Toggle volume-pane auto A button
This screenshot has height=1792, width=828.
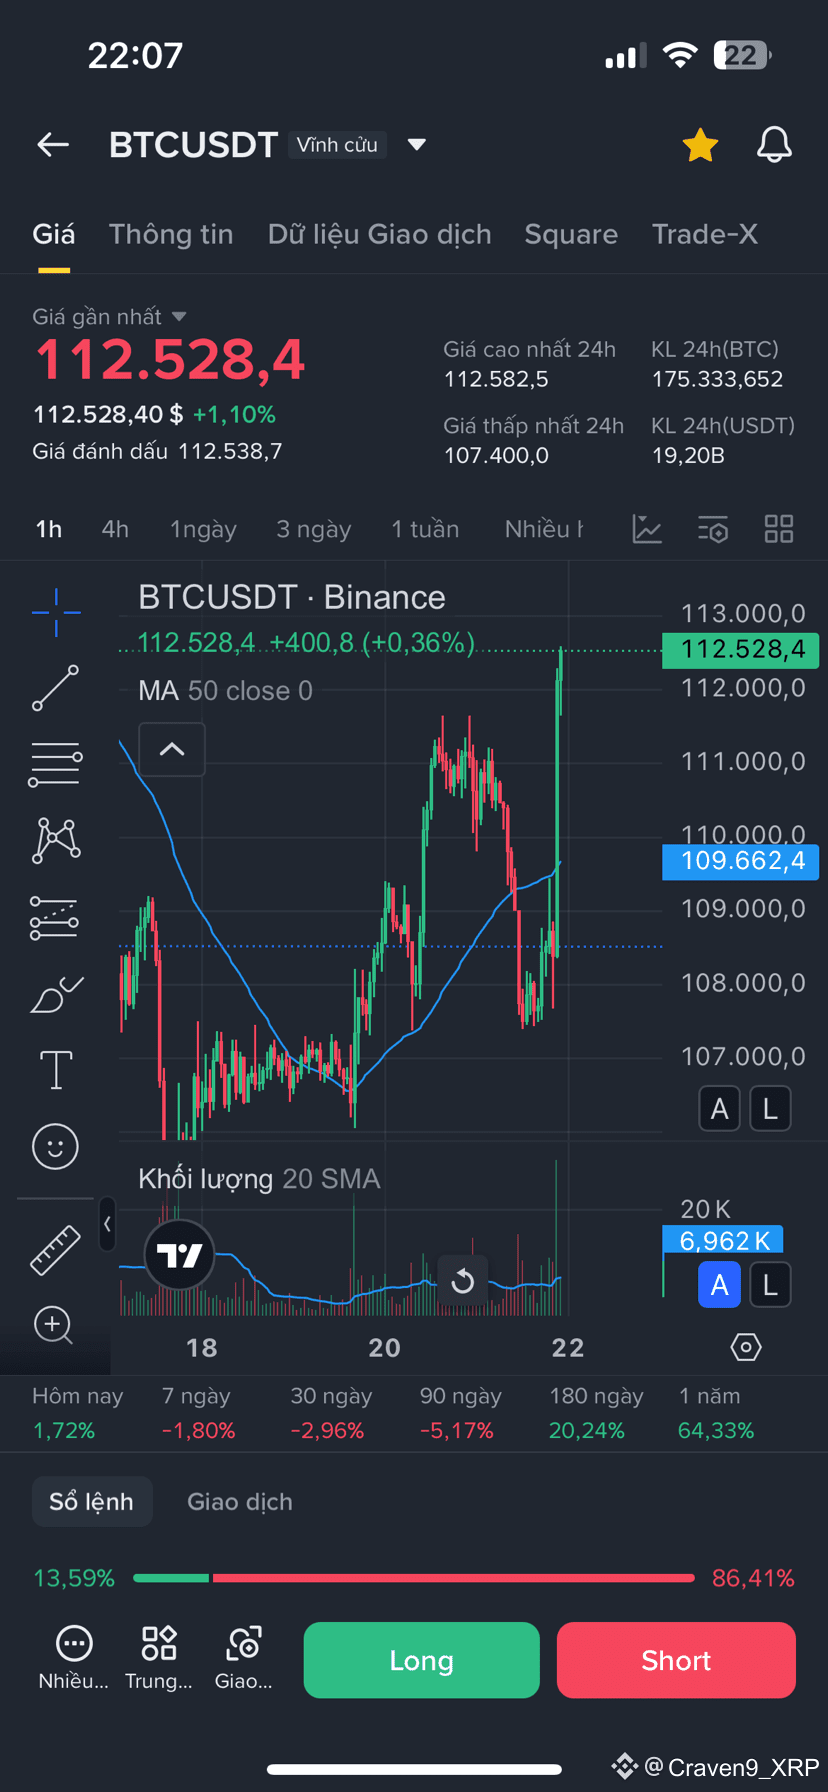[x=719, y=1285]
